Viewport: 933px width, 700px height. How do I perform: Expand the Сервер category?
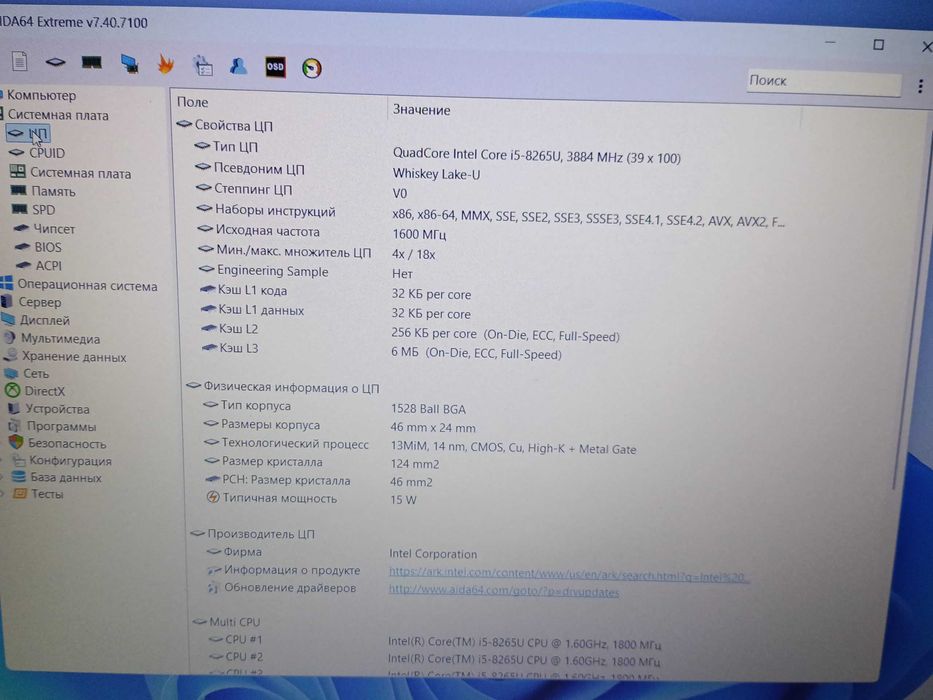click(40, 302)
